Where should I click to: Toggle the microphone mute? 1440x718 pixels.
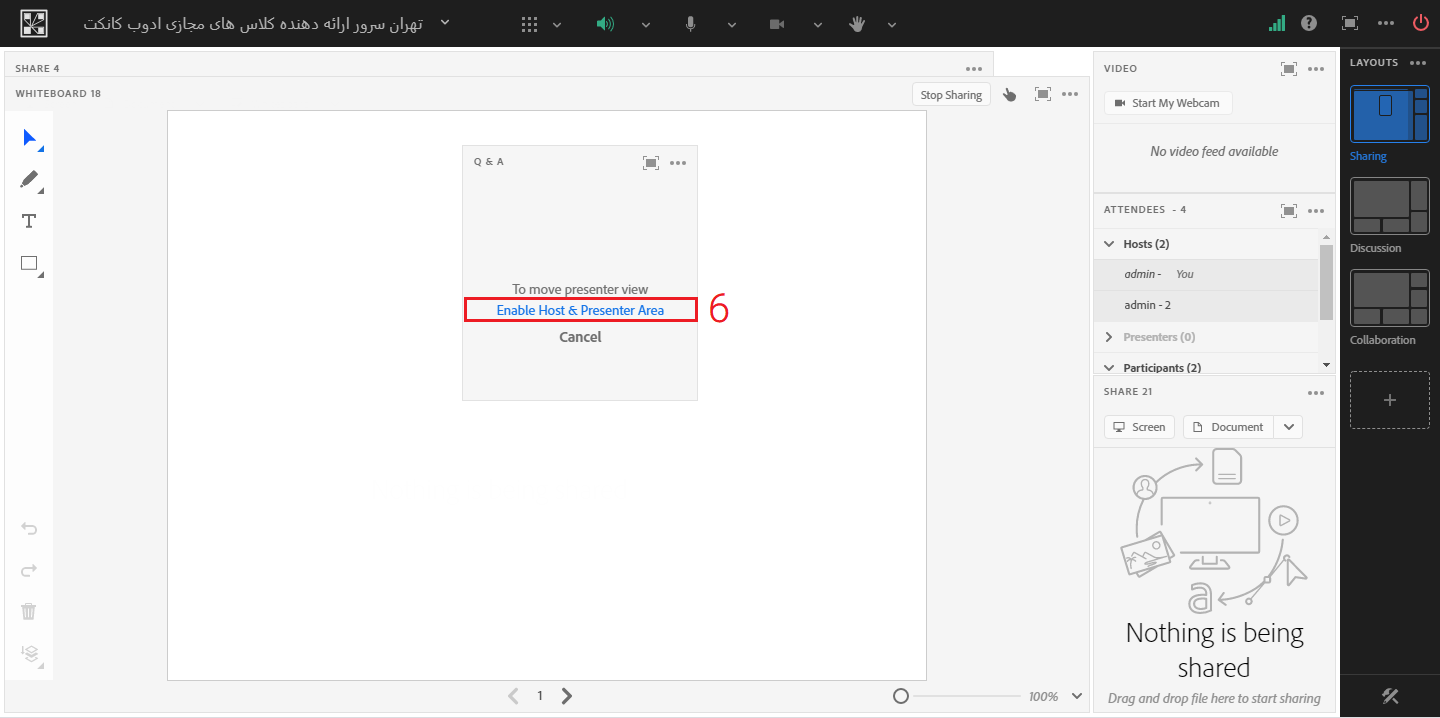(x=690, y=24)
